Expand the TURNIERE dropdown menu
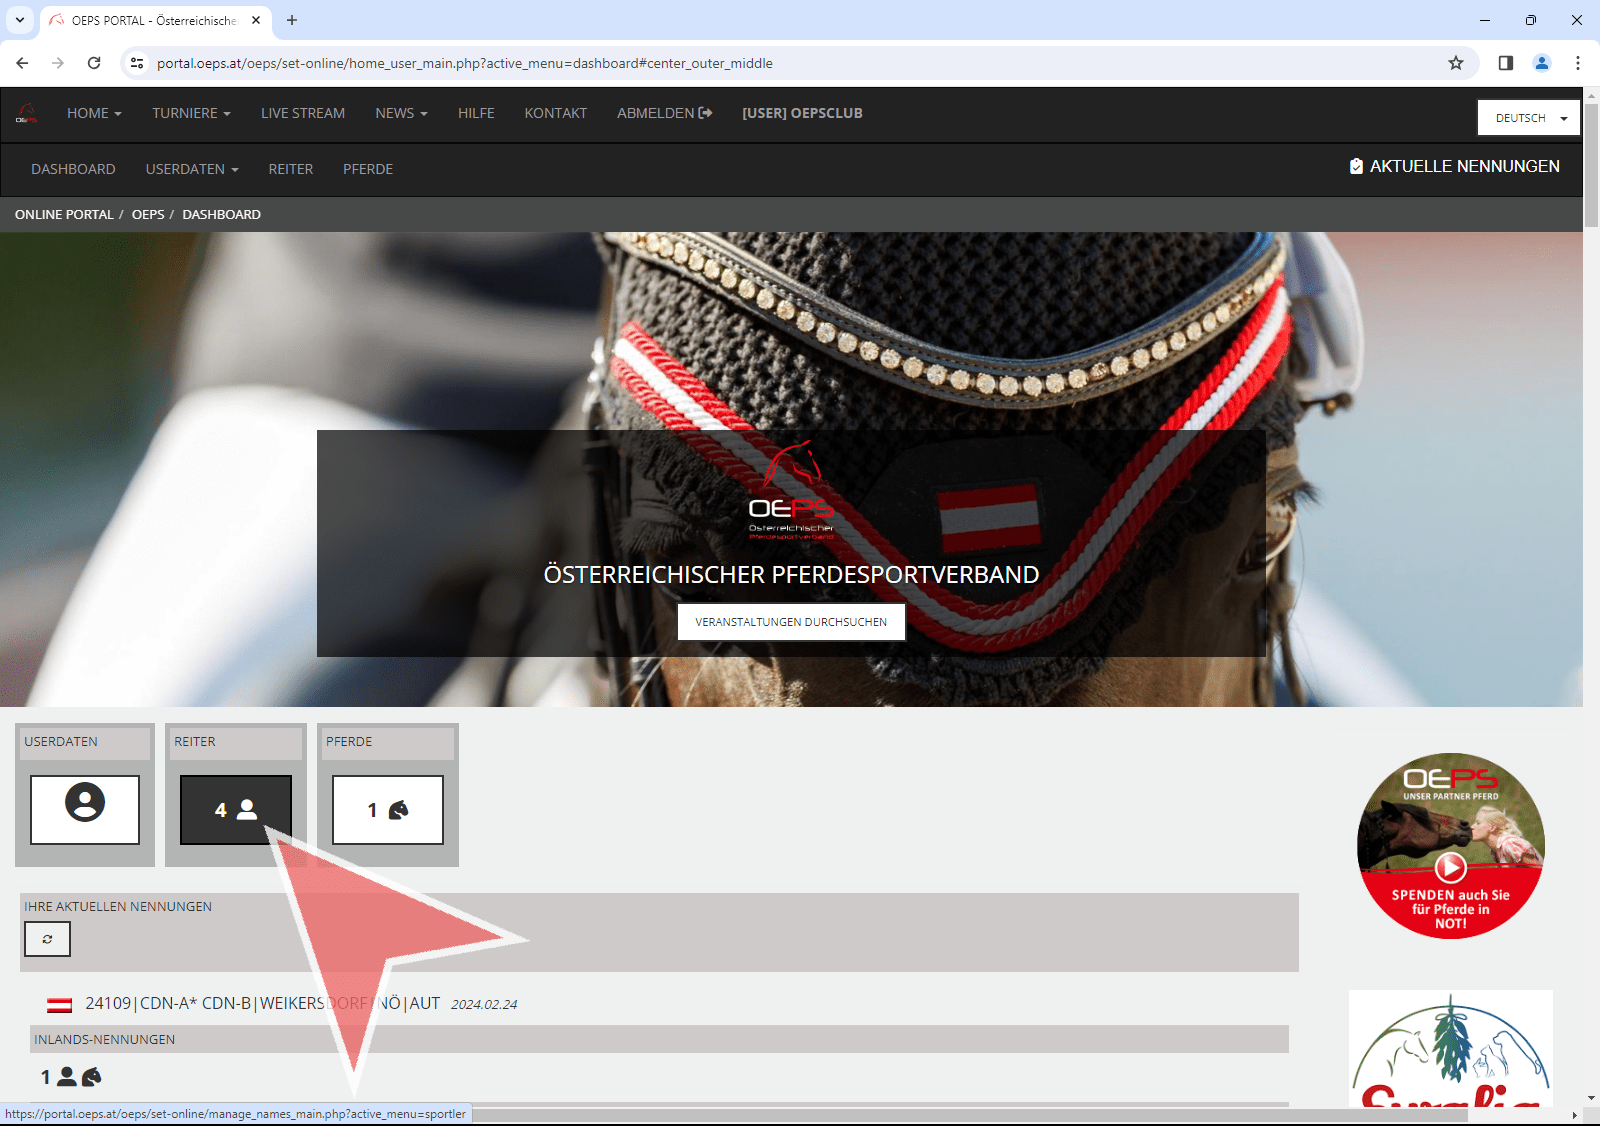Screen dimensions: 1600x1126 pyautogui.click(x=191, y=113)
